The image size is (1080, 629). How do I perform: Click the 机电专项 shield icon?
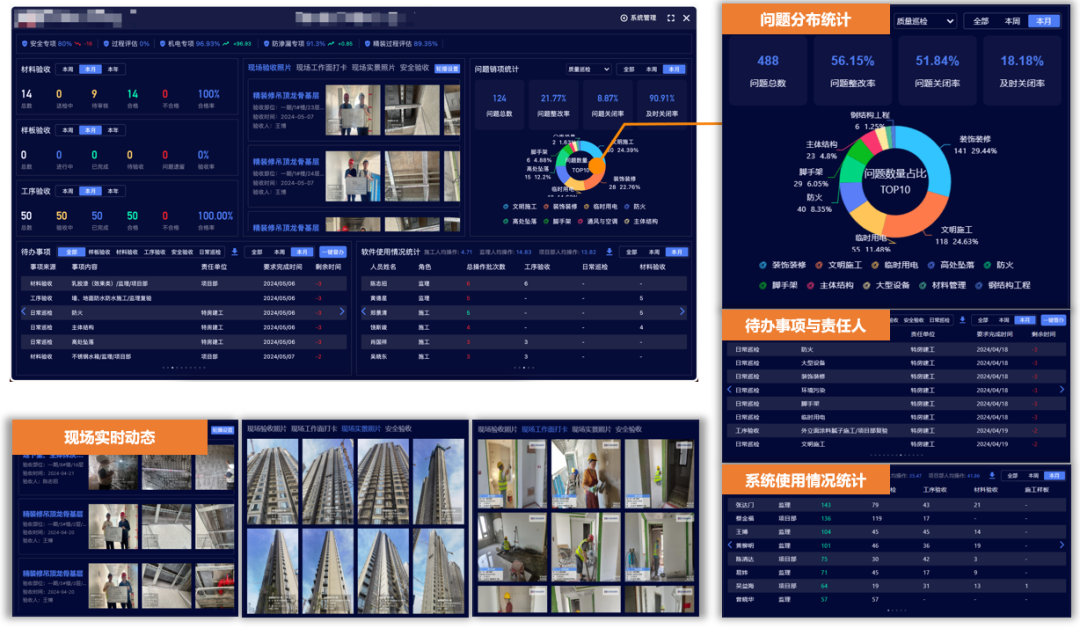tap(163, 45)
